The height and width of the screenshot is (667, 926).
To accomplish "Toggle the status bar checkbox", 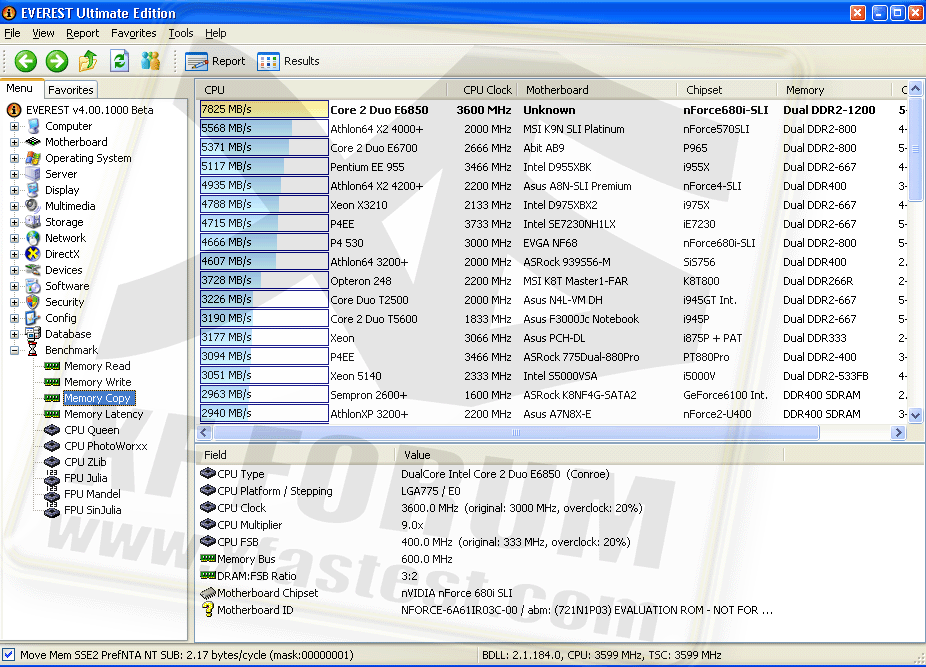I will click(x=8, y=655).
